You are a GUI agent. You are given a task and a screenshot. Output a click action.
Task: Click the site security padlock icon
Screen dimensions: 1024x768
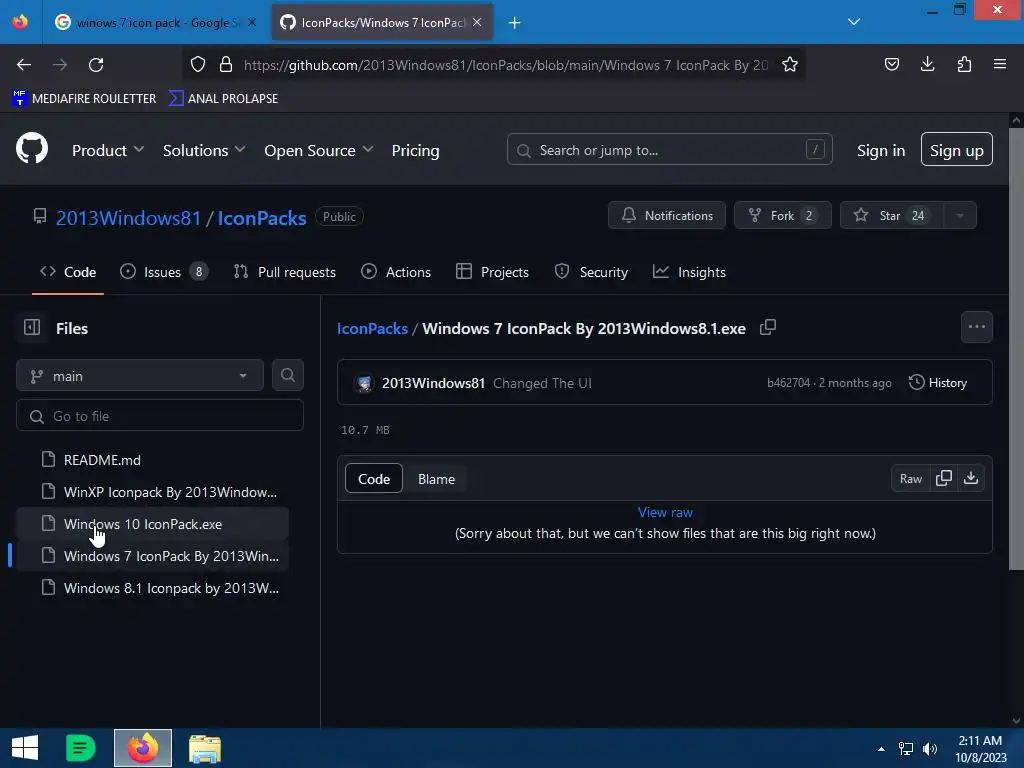click(226, 65)
